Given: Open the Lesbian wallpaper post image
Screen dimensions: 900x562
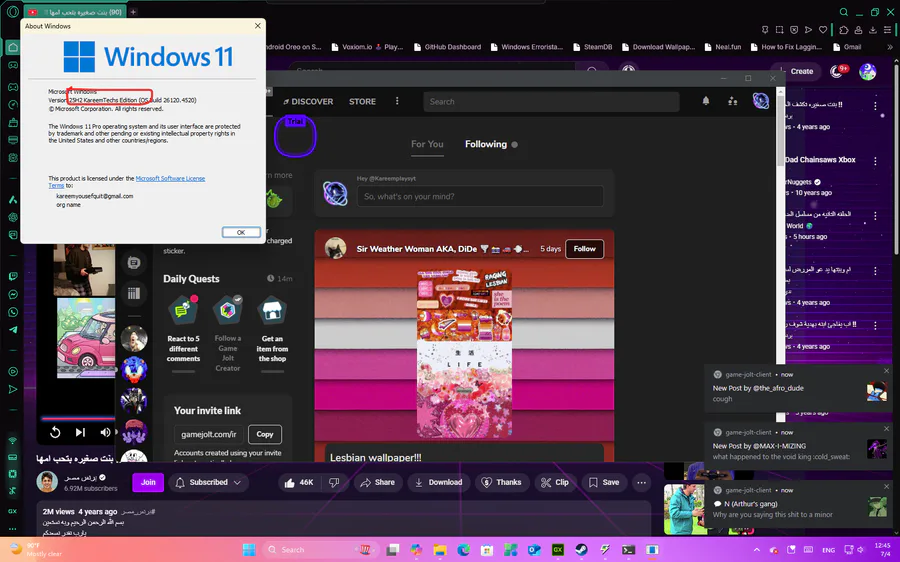Looking at the screenshot, I should tap(464, 354).
